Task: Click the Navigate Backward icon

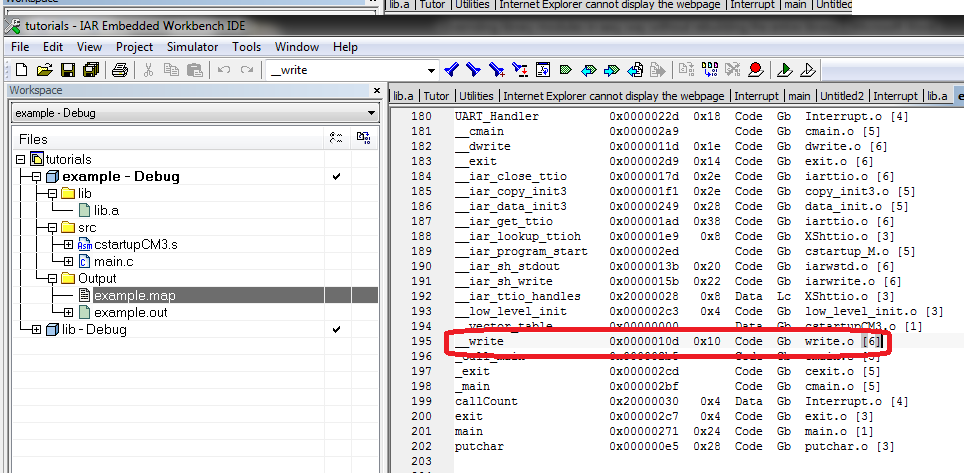Action: [x=635, y=70]
